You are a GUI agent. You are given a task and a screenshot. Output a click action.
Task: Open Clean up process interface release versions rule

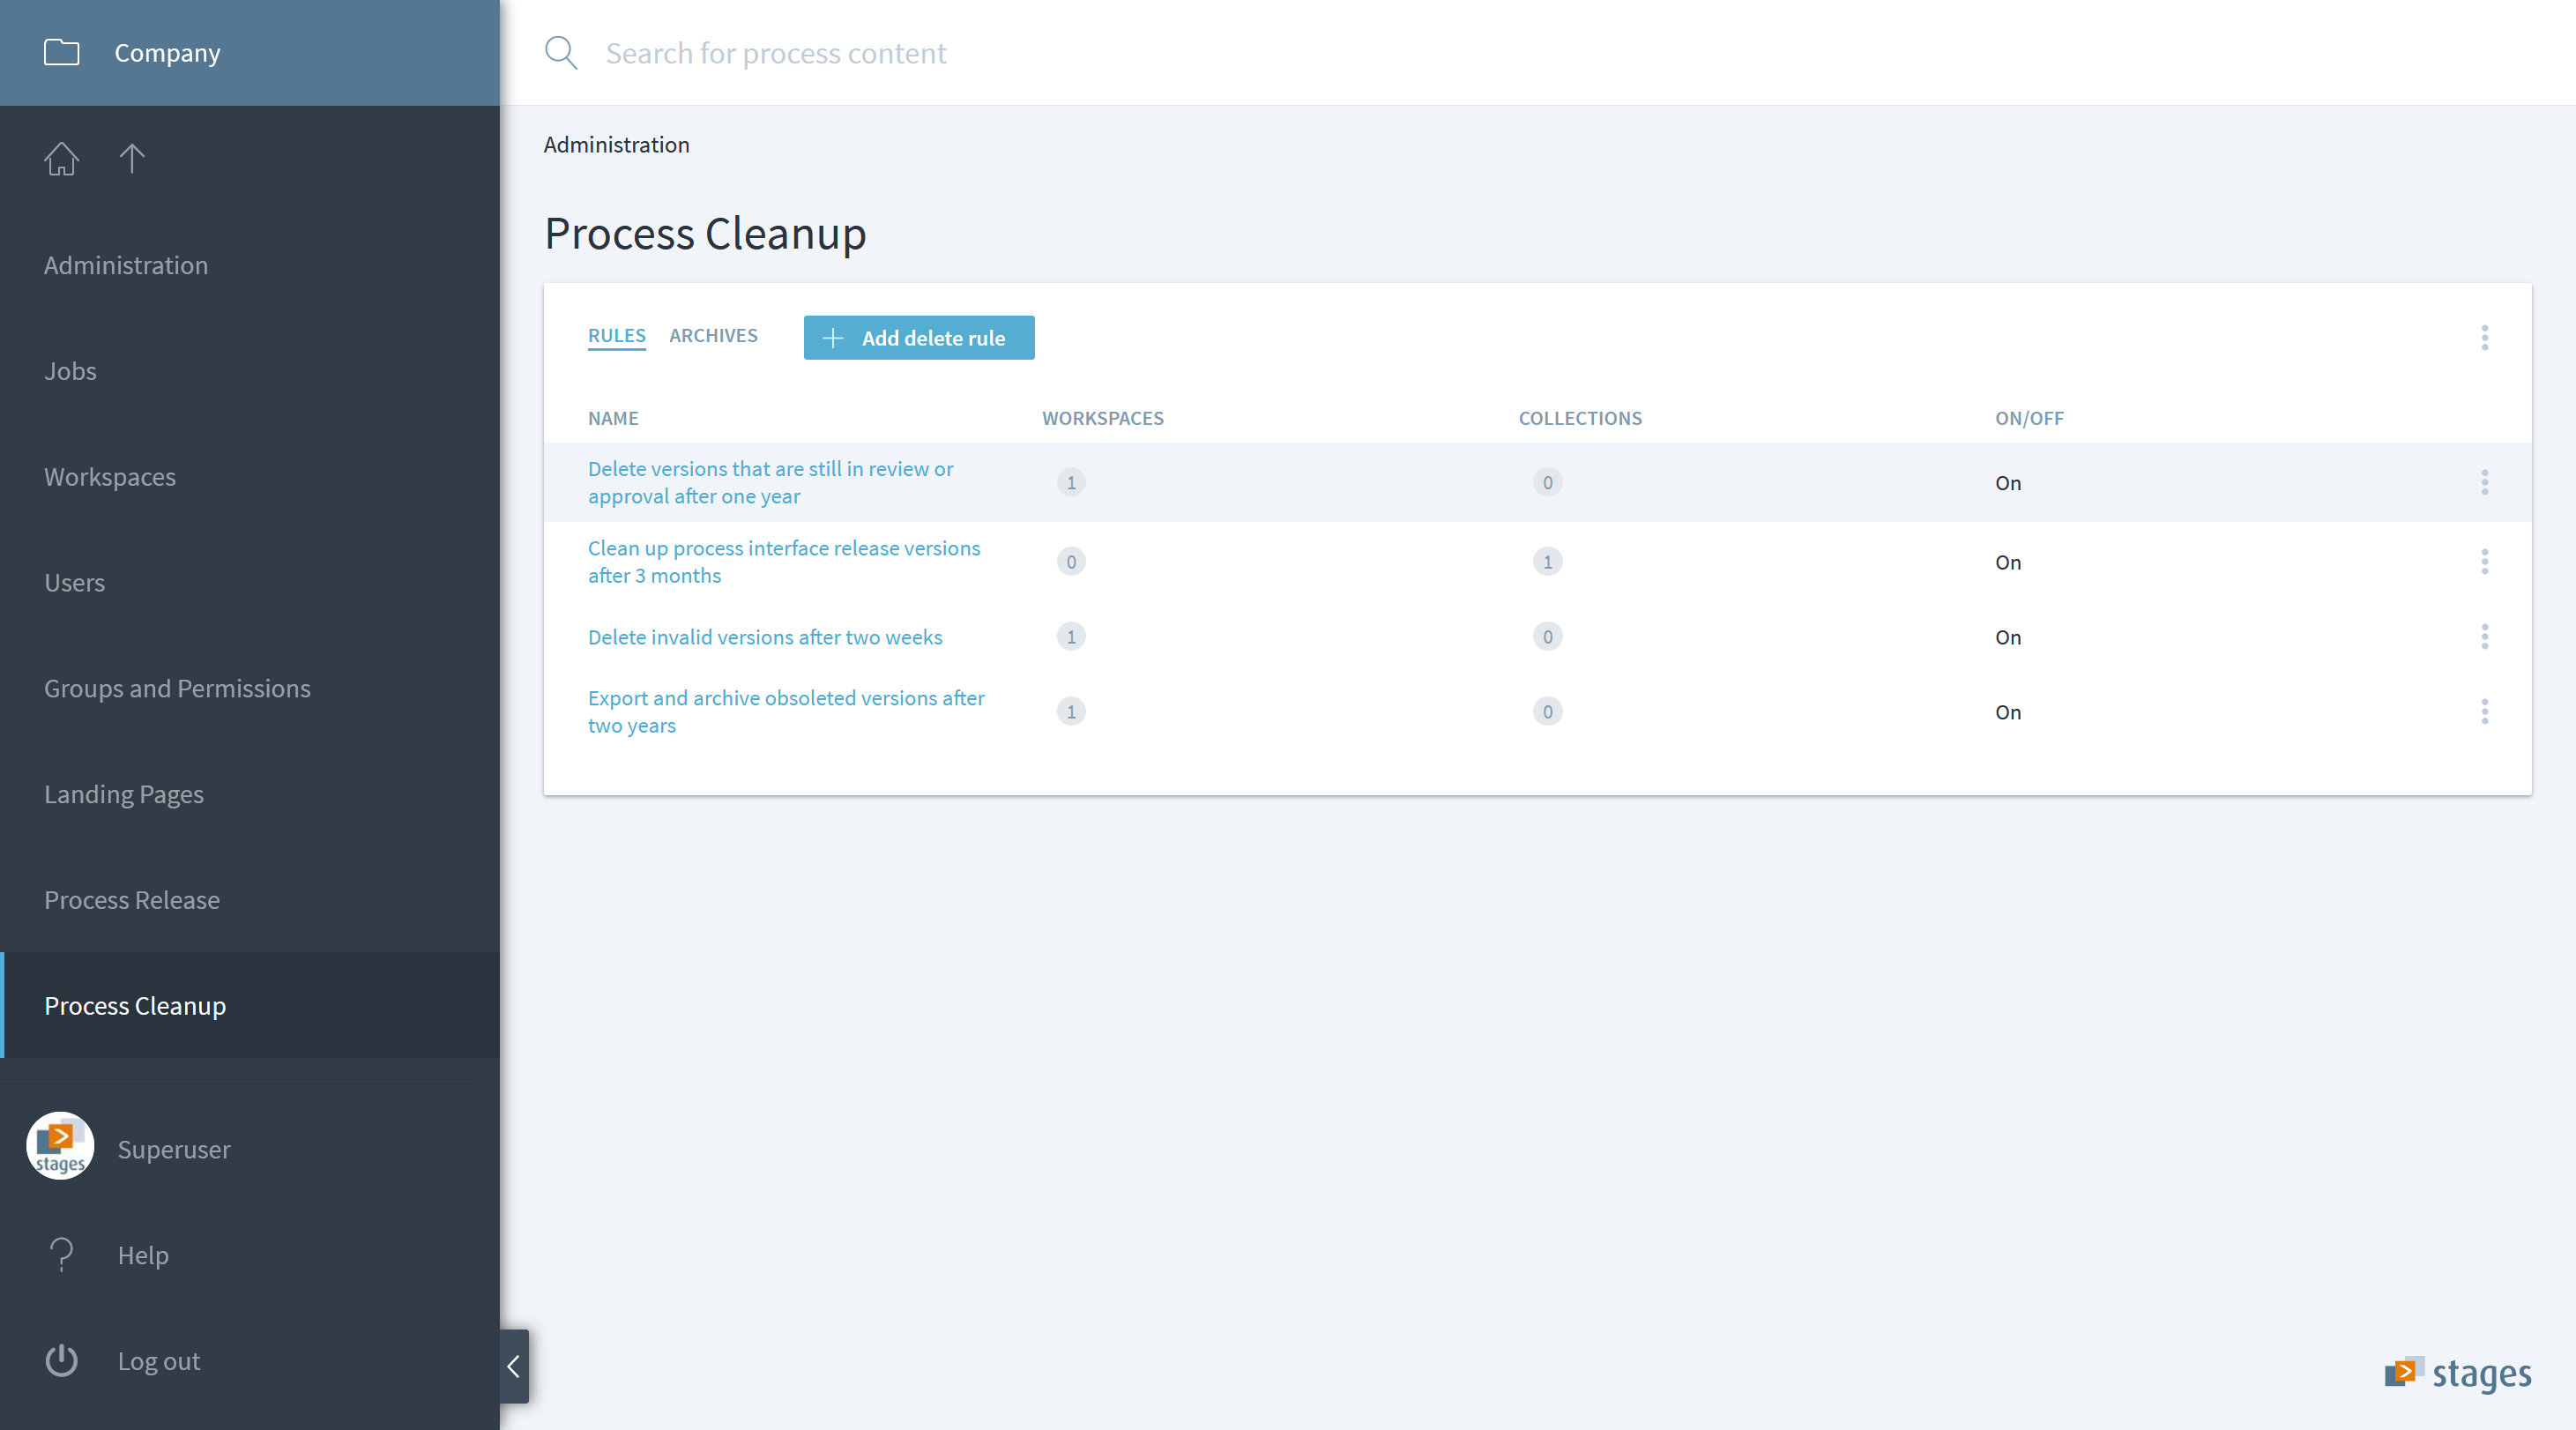(x=783, y=562)
